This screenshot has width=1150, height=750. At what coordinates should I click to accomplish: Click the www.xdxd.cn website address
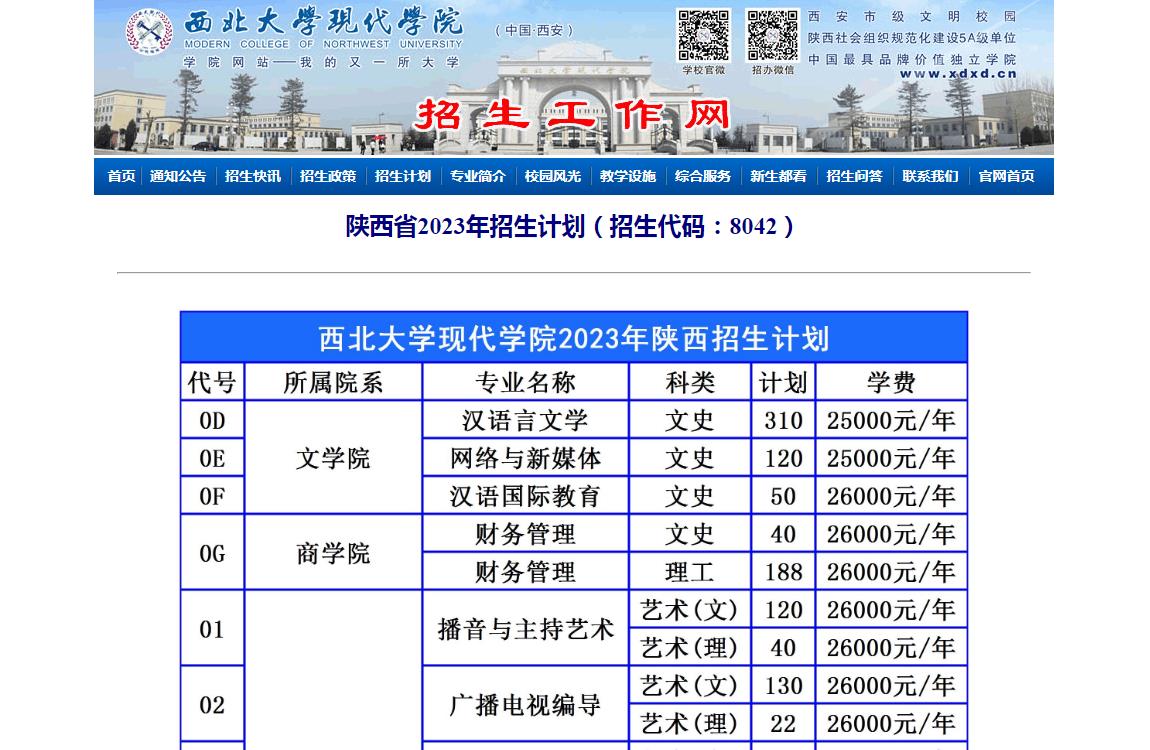958,73
